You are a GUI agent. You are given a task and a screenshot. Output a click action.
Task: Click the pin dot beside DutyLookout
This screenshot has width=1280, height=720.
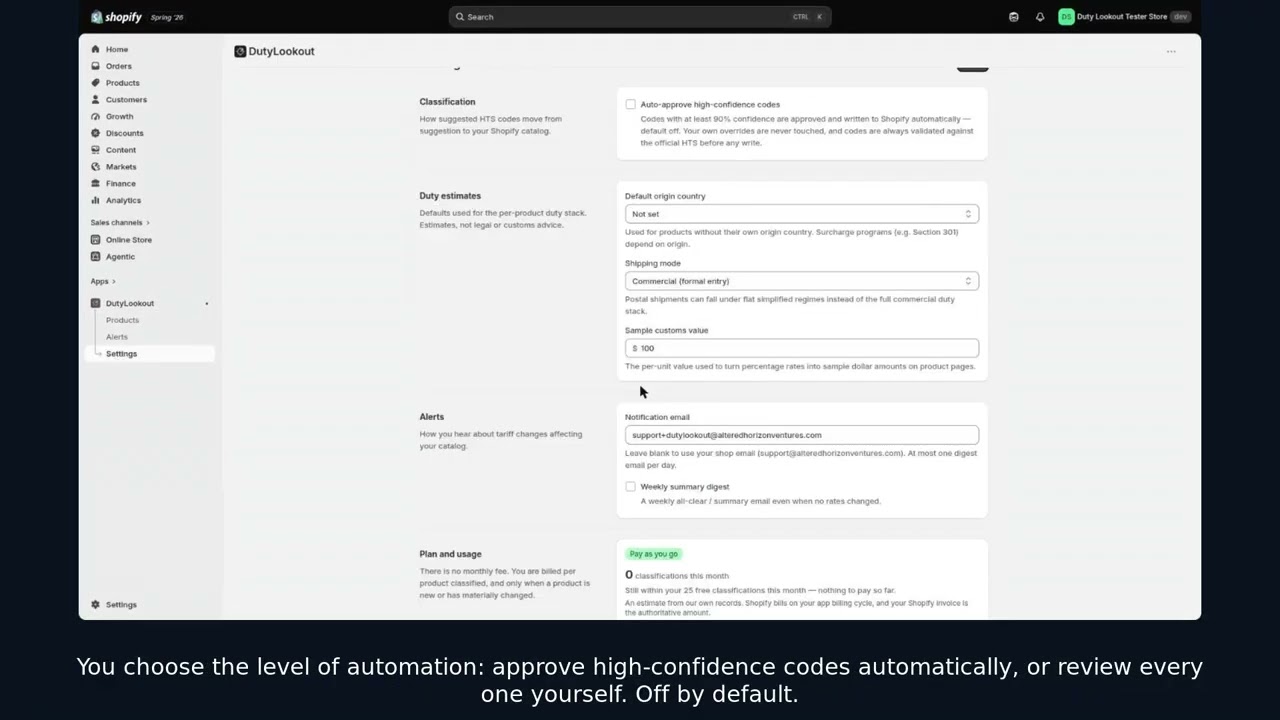click(x=207, y=303)
